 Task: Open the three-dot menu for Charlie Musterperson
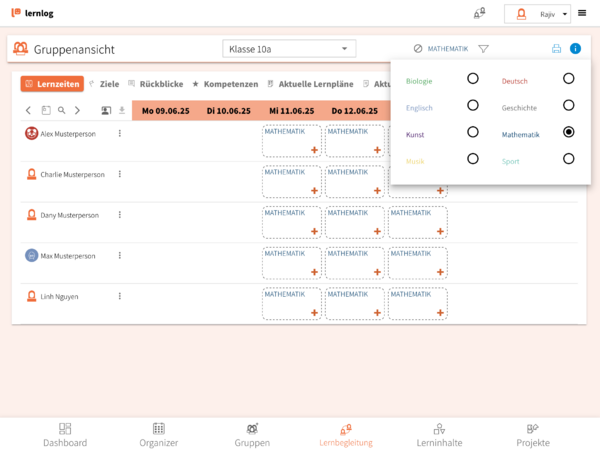point(119,174)
